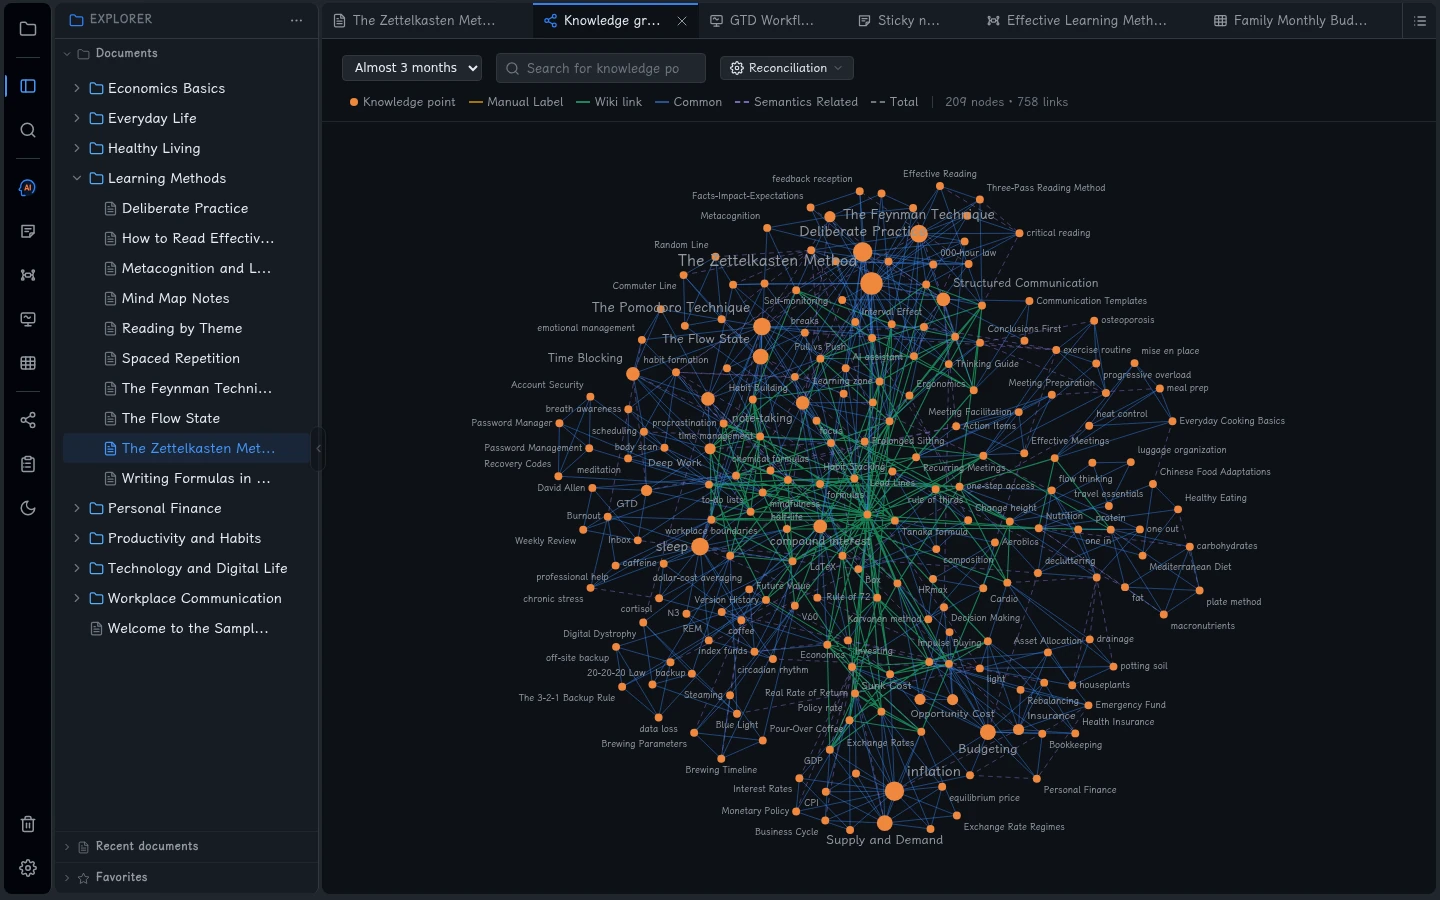Toggle the sidebar panel layout icon
The height and width of the screenshot is (900, 1440).
[28, 86]
